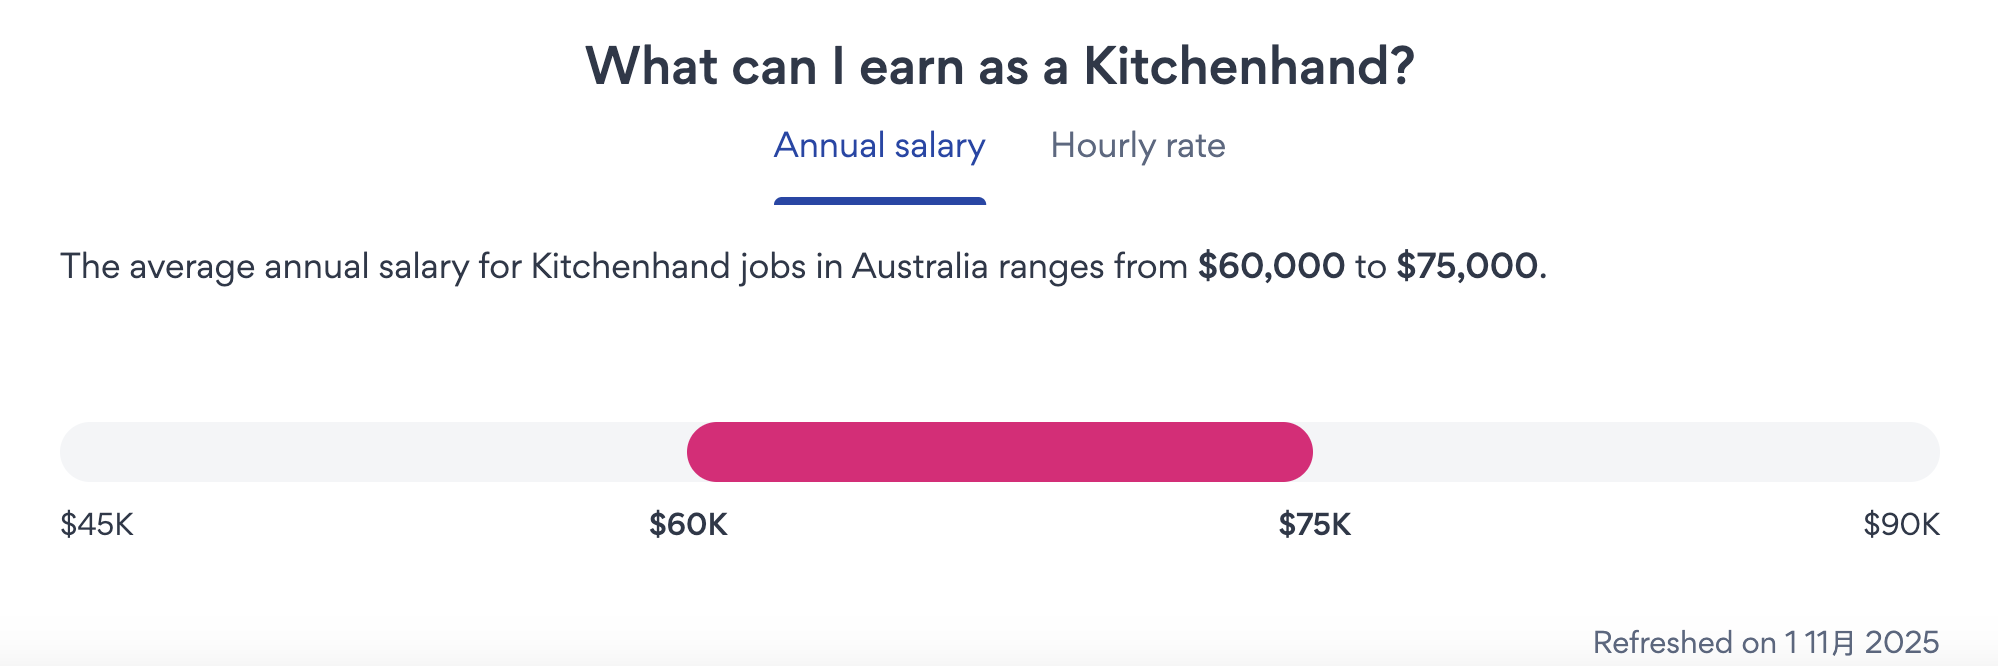Click the $75K scale label
This screenshot has height=666, width=1998.
pyautogui.click(x=1314, y=524)
